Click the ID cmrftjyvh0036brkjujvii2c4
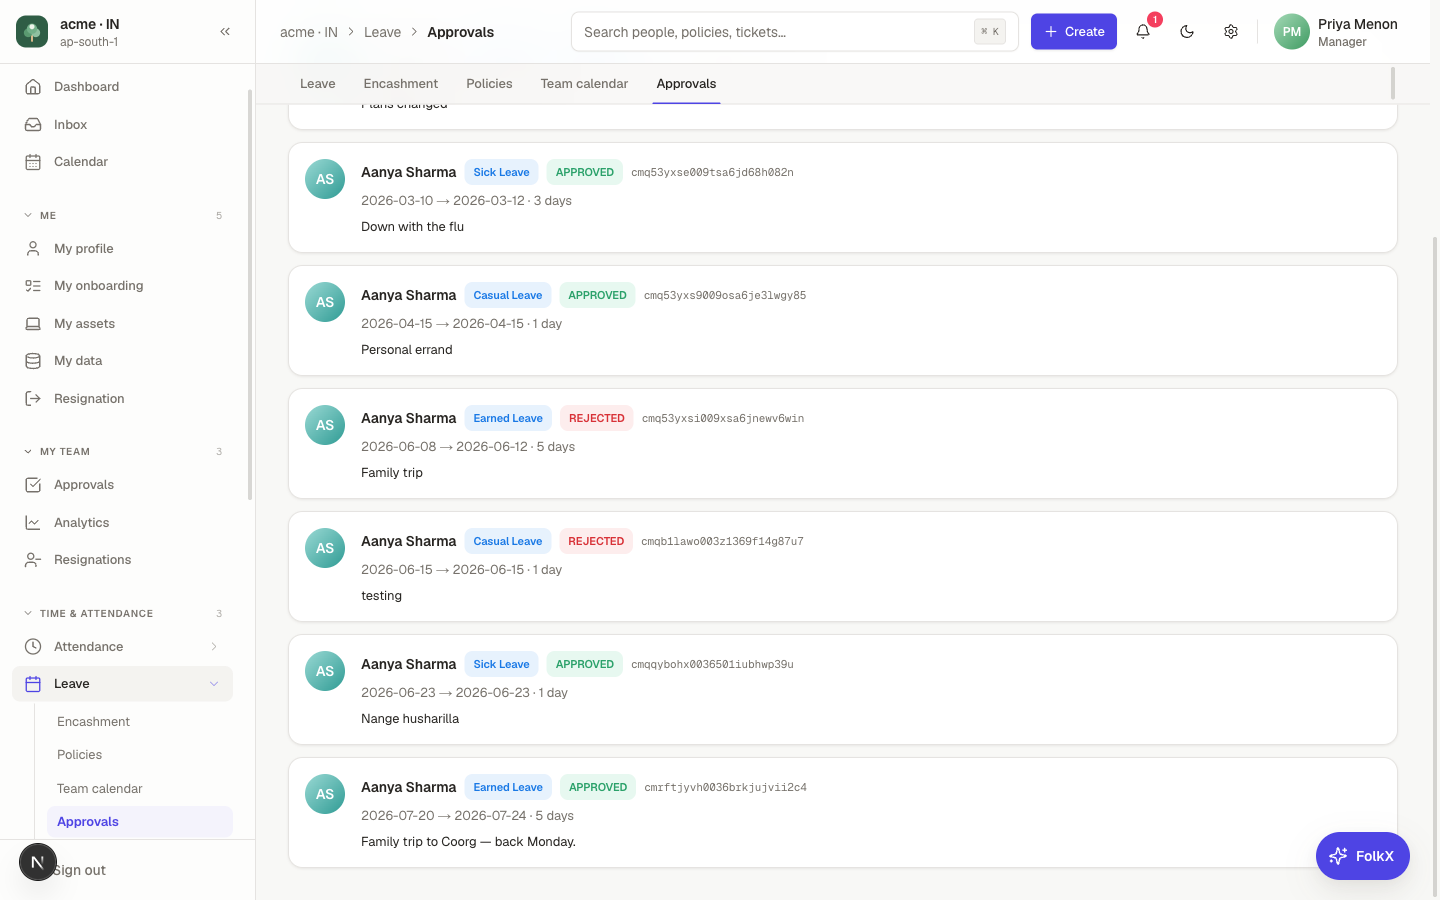 (725, 787)
